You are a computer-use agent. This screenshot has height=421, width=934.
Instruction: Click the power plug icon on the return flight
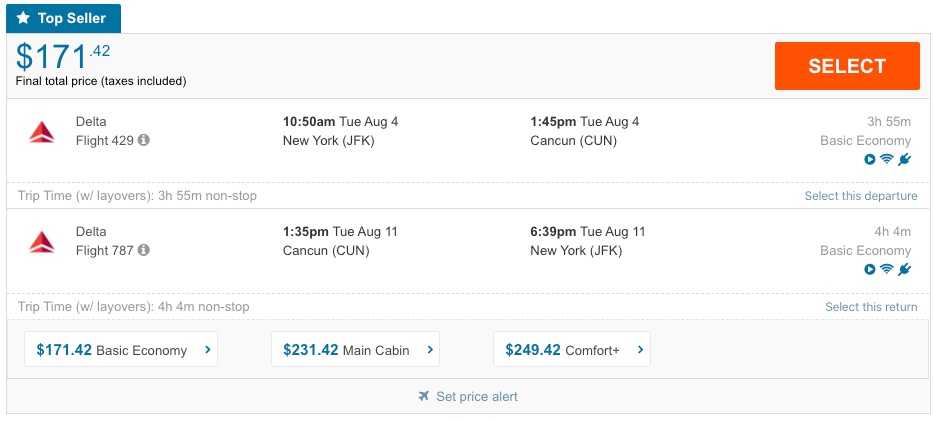(904, 269)
